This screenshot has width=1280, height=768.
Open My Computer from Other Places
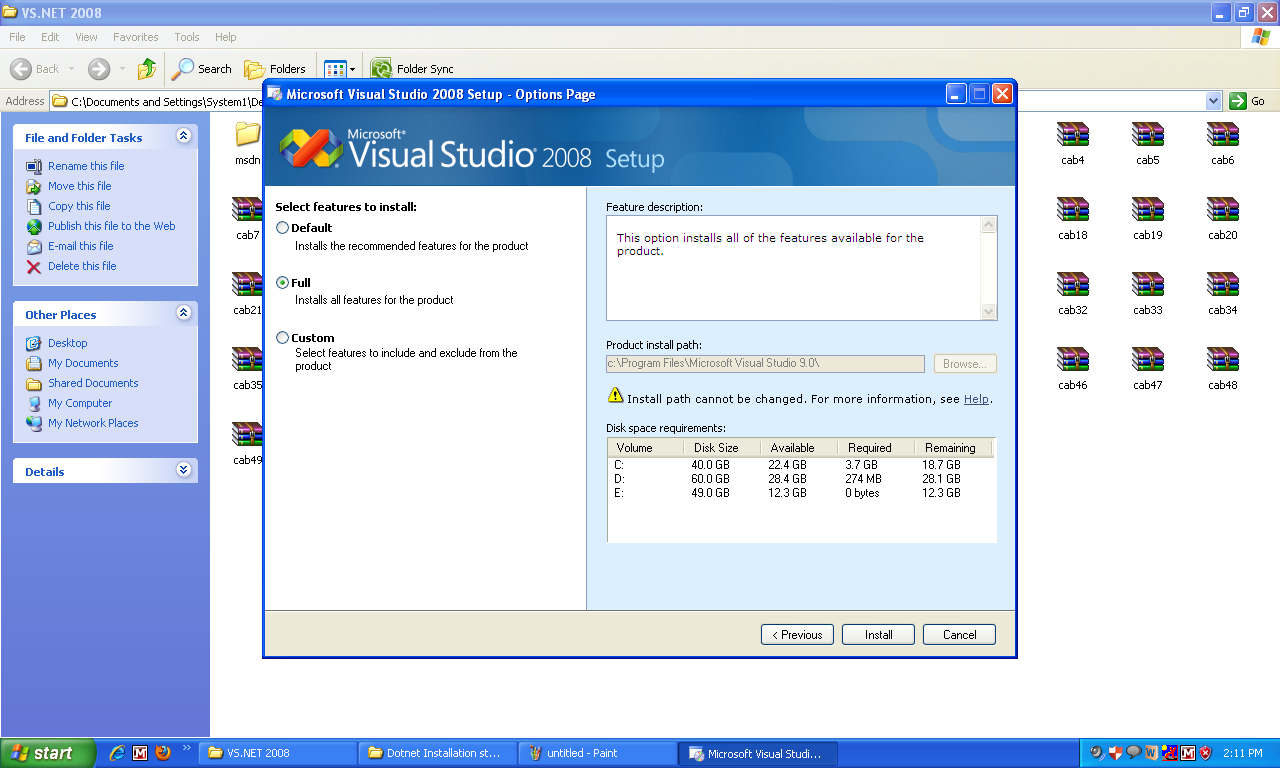coord(80,403)
